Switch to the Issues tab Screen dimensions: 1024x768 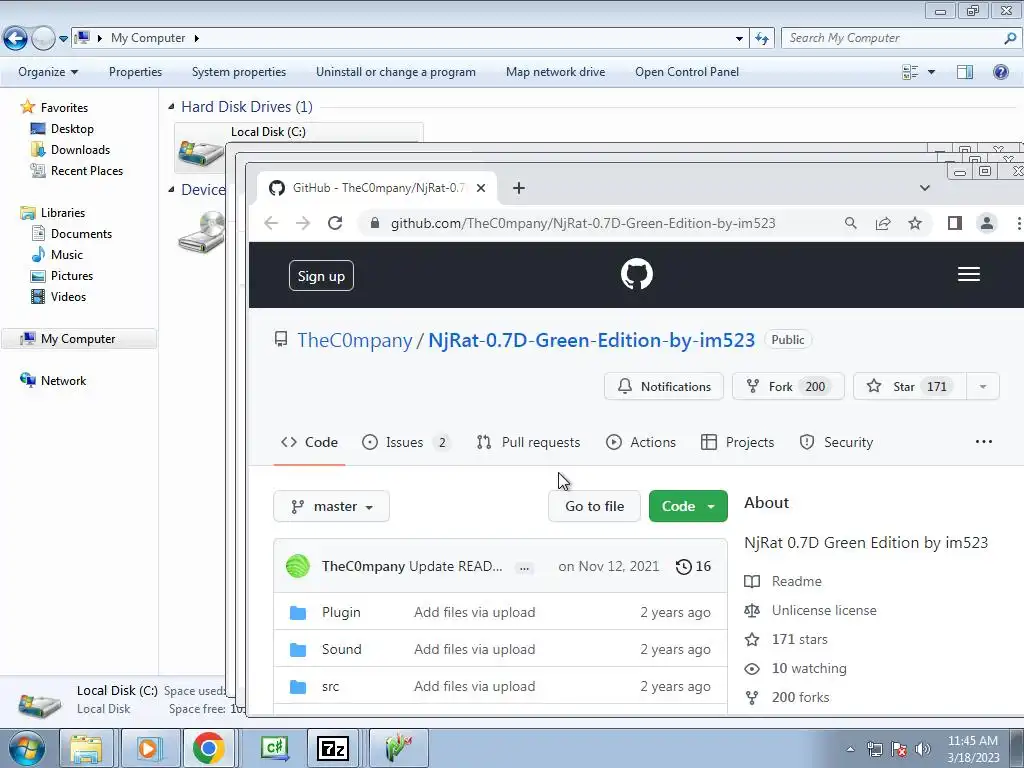(x=405, y=442)
